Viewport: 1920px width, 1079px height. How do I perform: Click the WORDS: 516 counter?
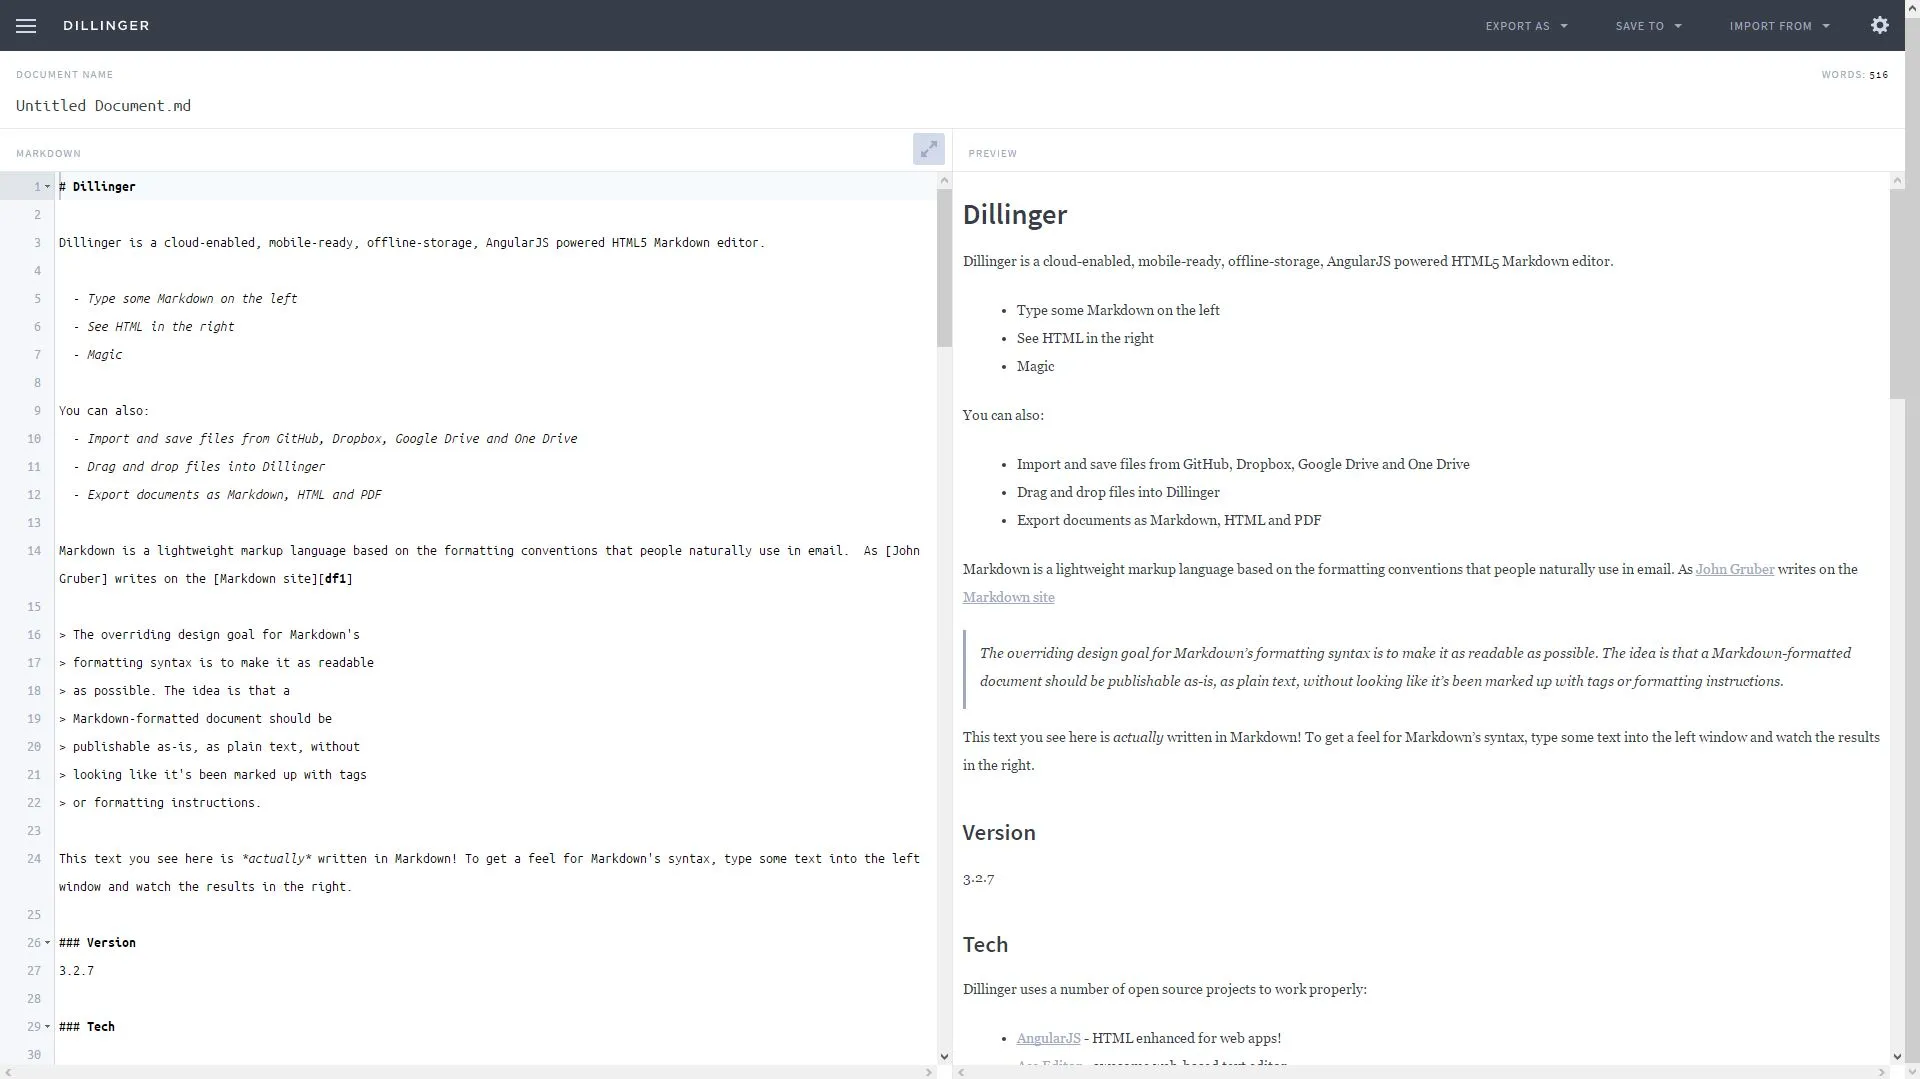[1855, 74]
